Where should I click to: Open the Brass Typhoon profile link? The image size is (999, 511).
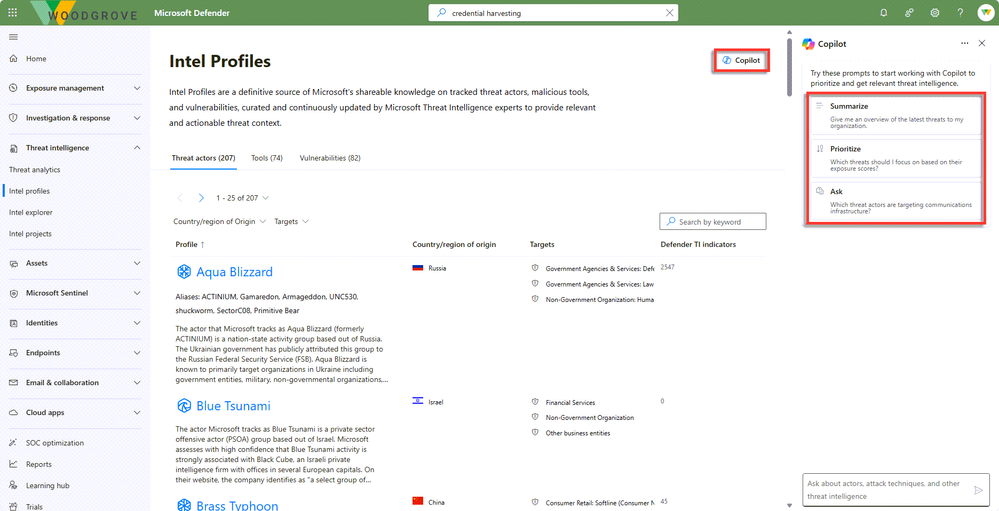[x=237, y=506]
